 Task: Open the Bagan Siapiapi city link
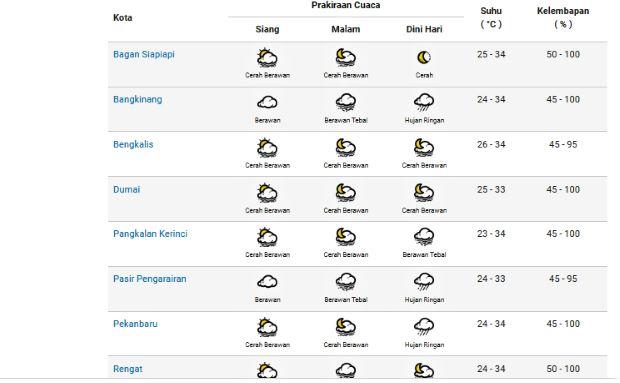pyautogui.click(x=144, y=55)
